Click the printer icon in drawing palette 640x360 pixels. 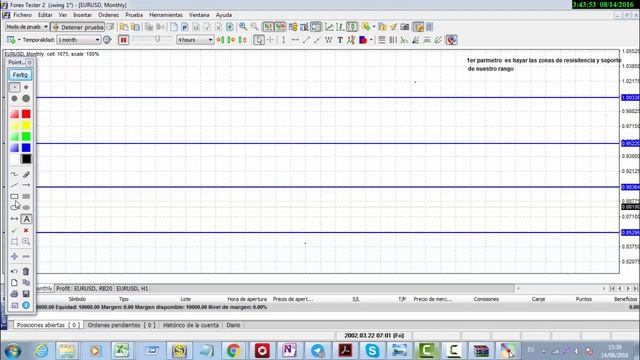14,294
